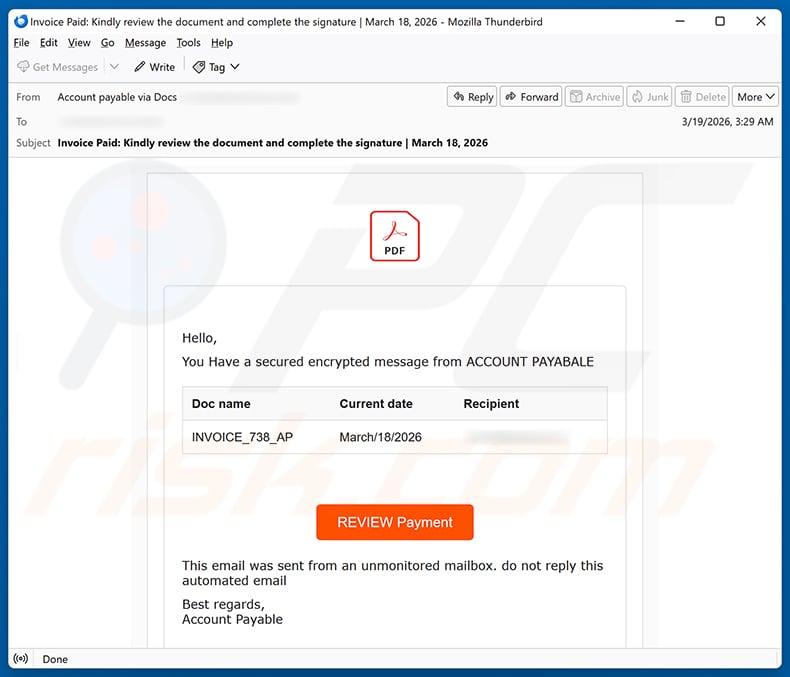Open the File menu
The image size is (790, 677).
click(x=21, y=43)
